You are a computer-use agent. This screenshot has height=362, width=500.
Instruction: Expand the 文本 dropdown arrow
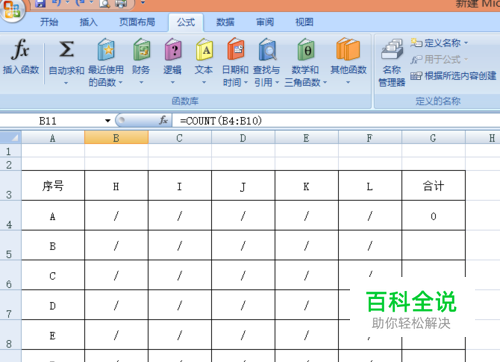coord(204,82)
